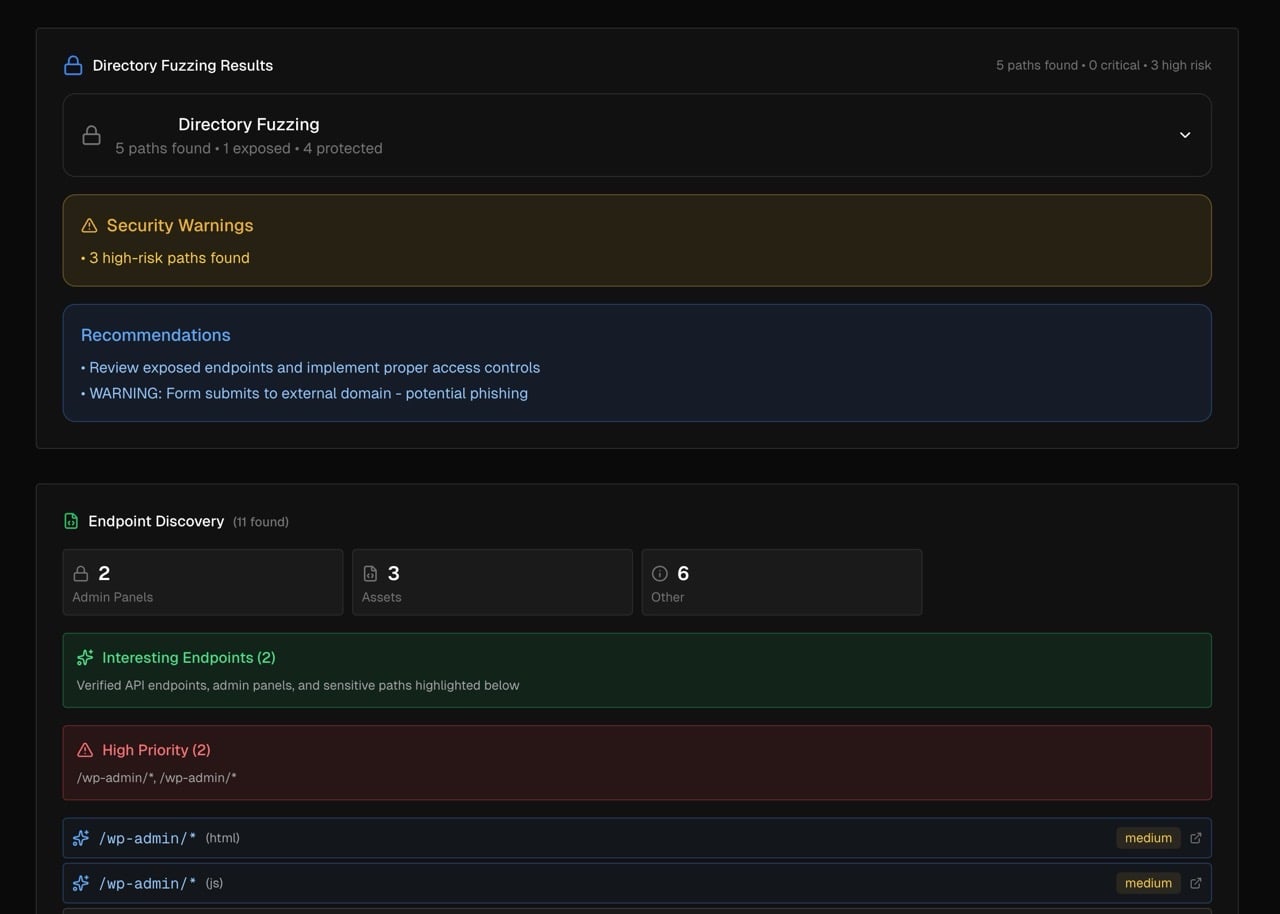Click the info icon in Other card

pyautogui.click(x=659, y=574)
